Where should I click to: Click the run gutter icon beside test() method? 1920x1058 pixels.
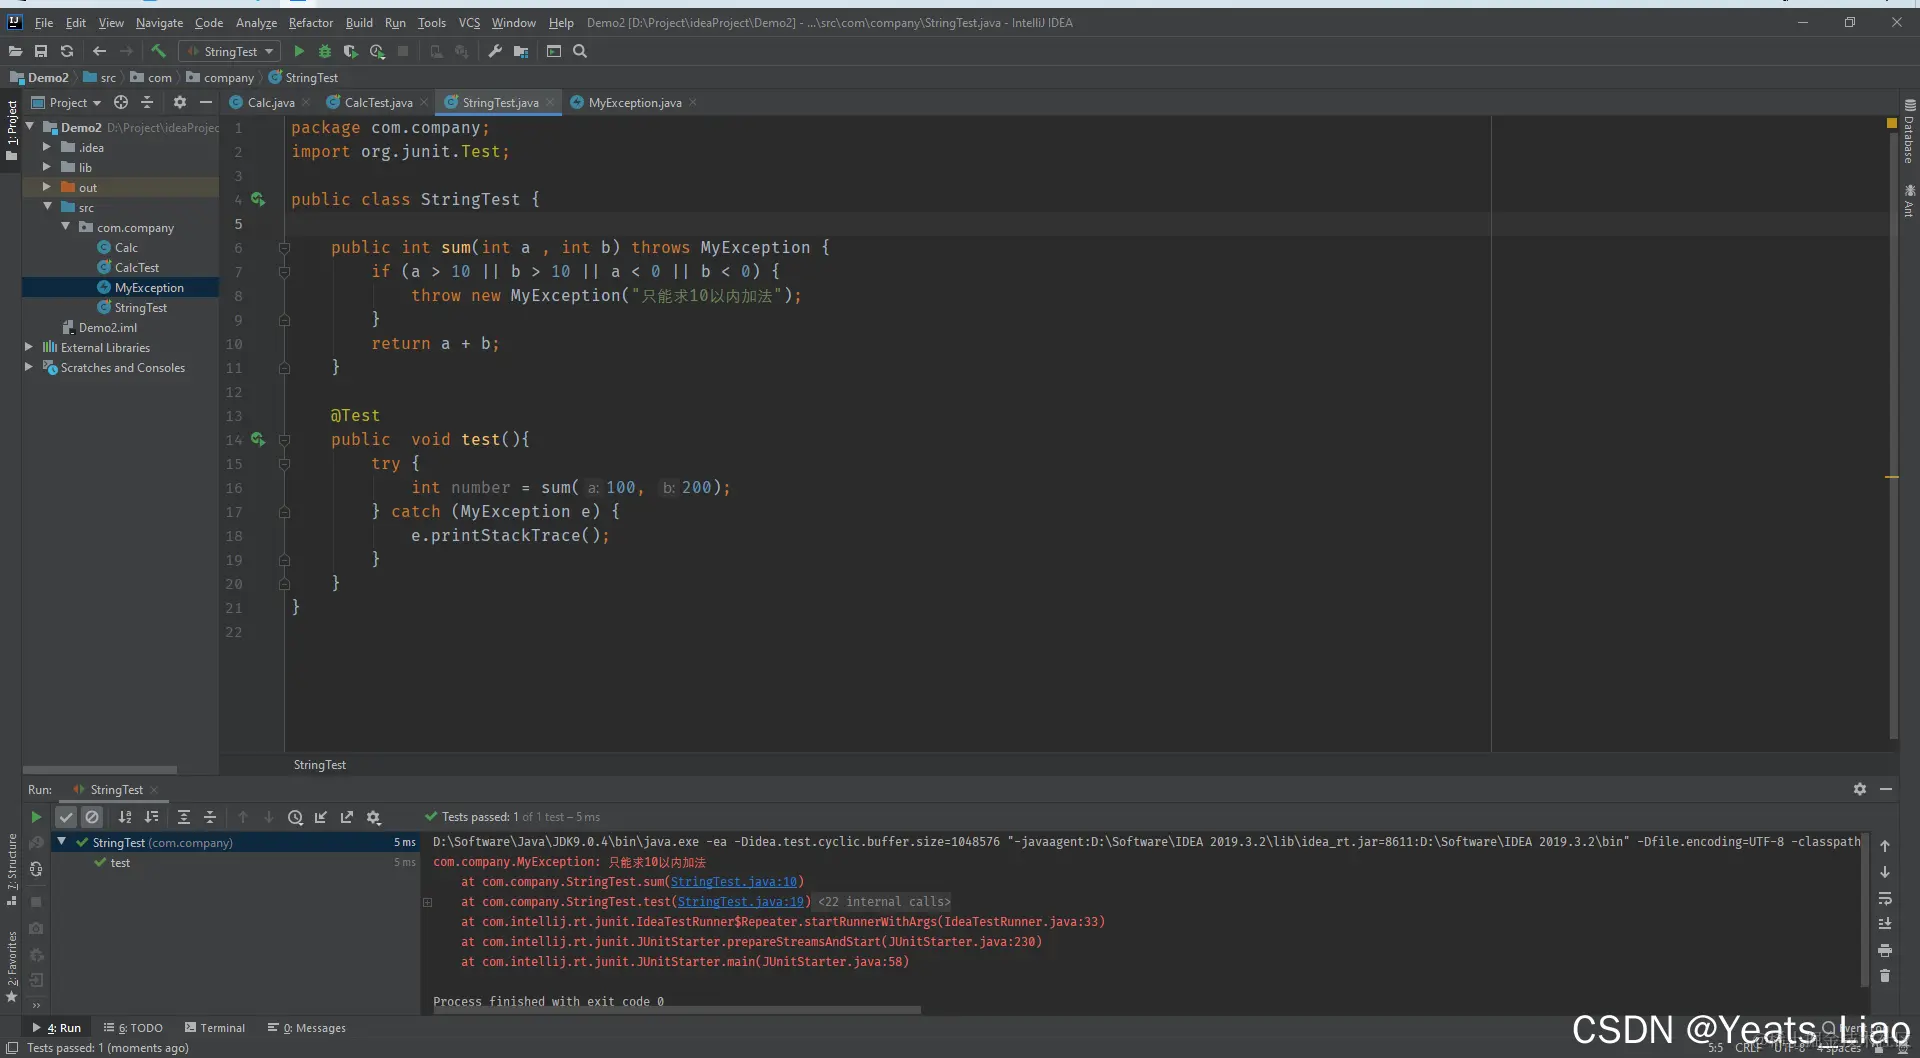[x=258, y=439]
